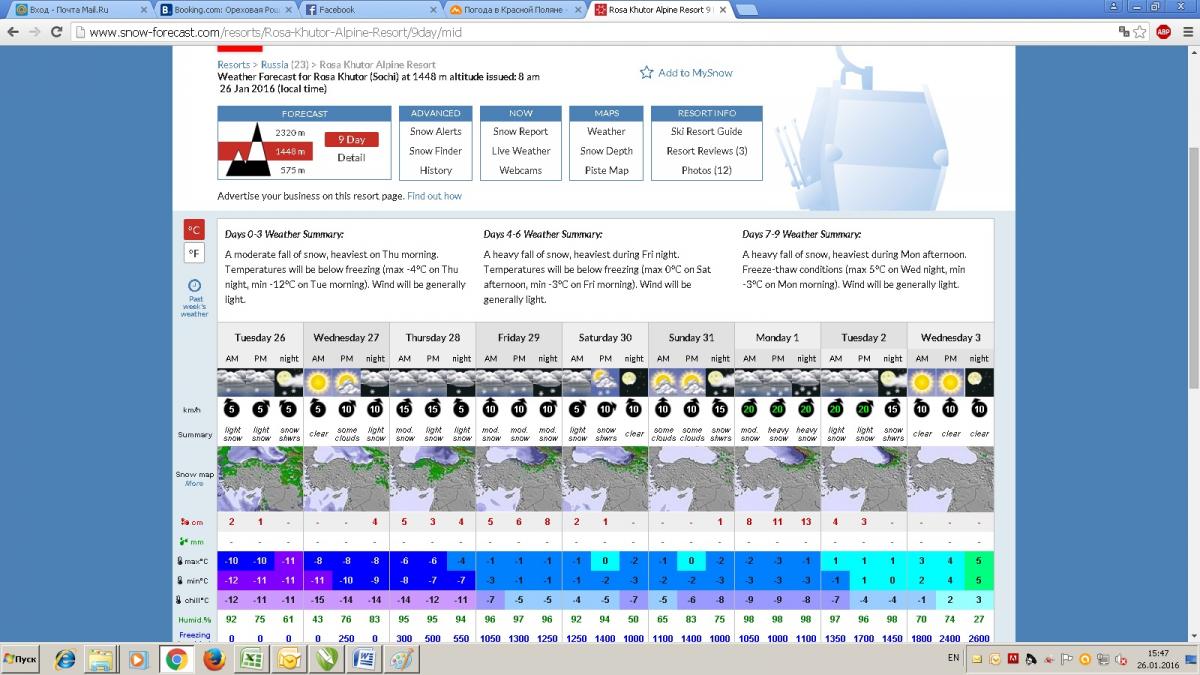Click the browser Forward arrow
1200x675 pixels.
[x=36, y=32]
